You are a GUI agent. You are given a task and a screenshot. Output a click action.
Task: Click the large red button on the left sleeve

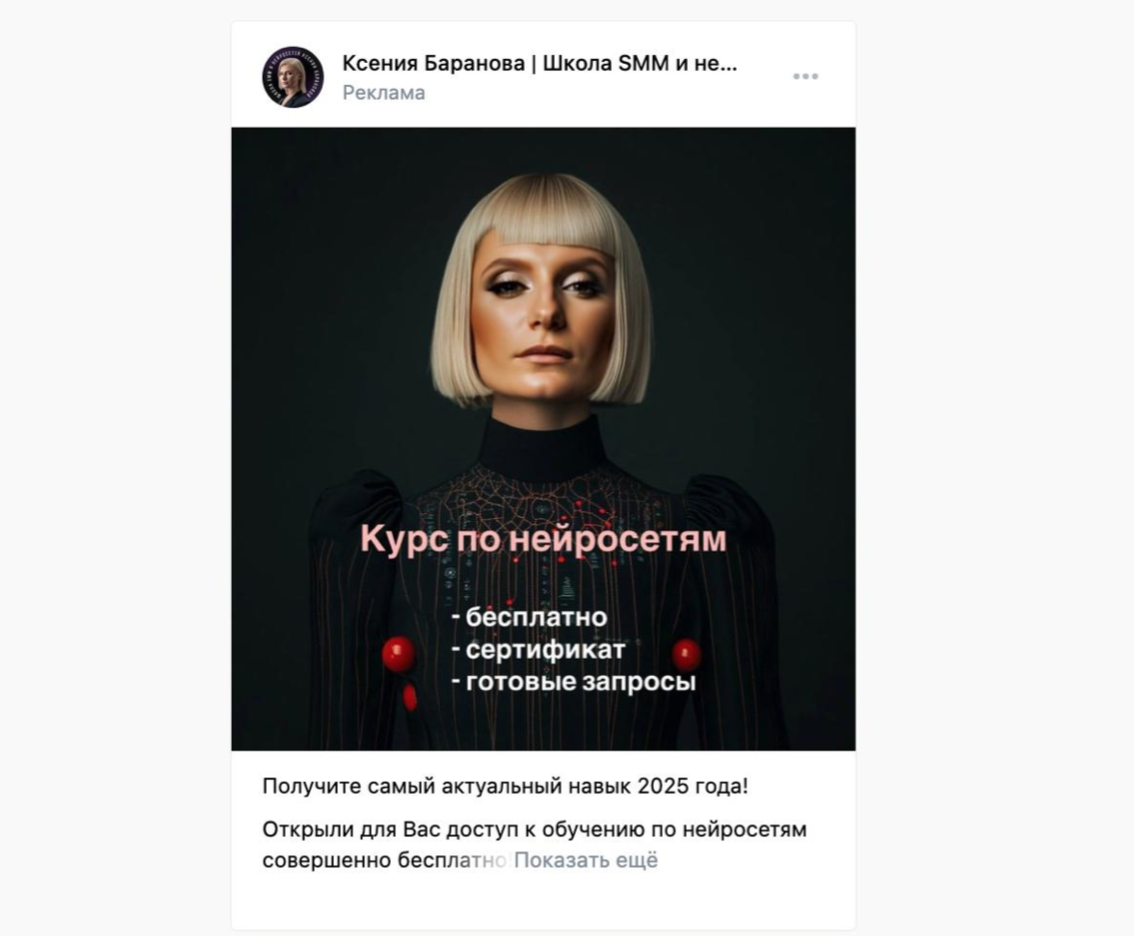tap(398, 655)
